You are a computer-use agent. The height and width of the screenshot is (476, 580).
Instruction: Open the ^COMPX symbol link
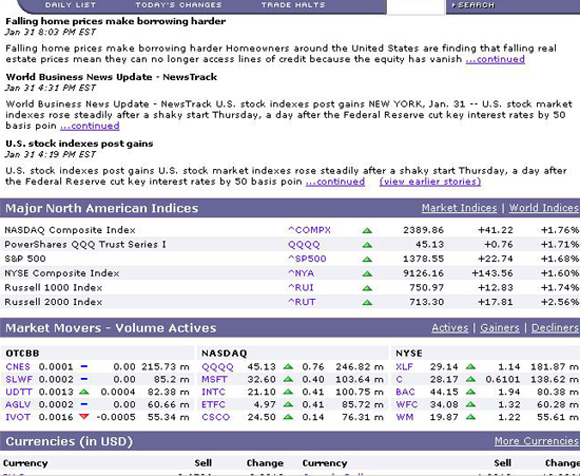pyautogui.click(x=309, y=230)
